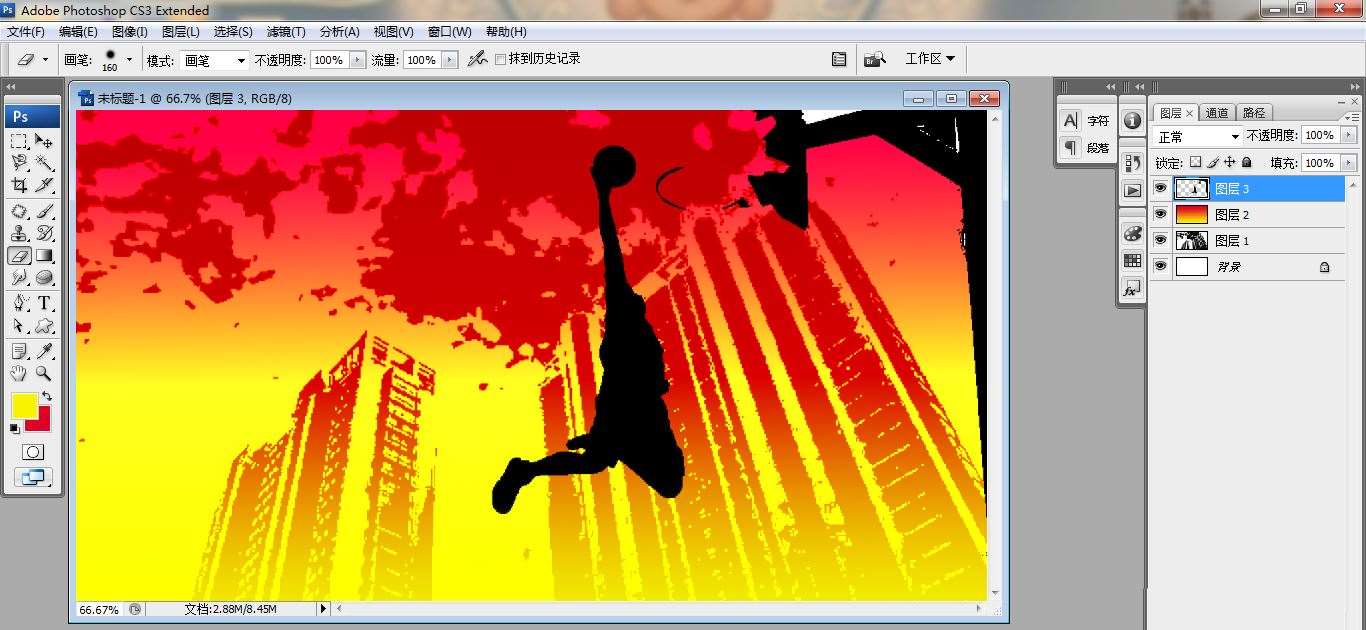
Task: Reset default foreground and background colors
Action: point(15,428)
